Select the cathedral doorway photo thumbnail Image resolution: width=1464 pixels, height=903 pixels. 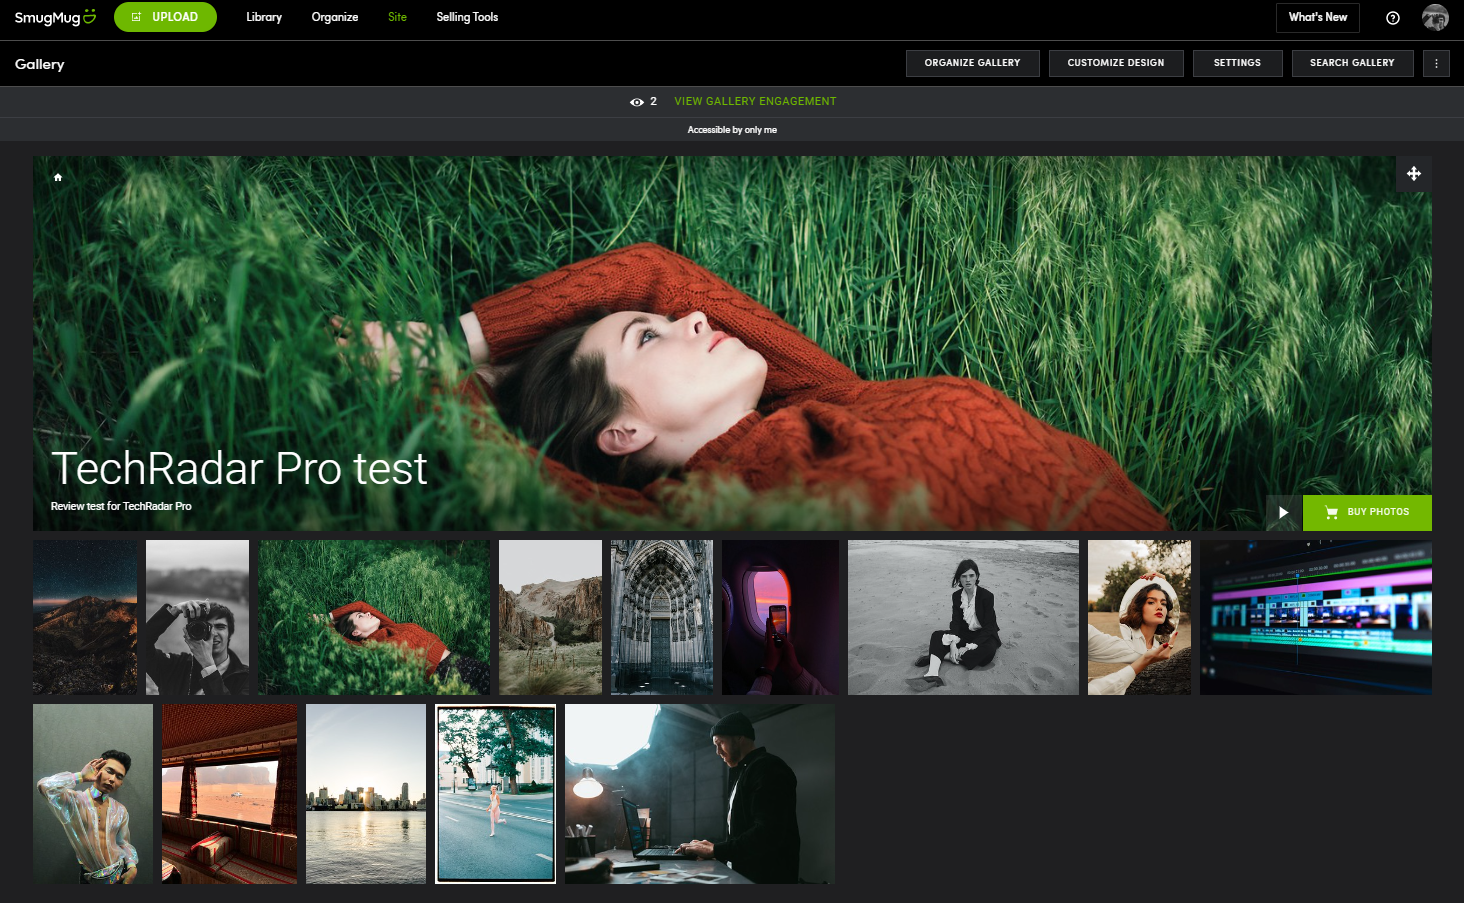661,617
